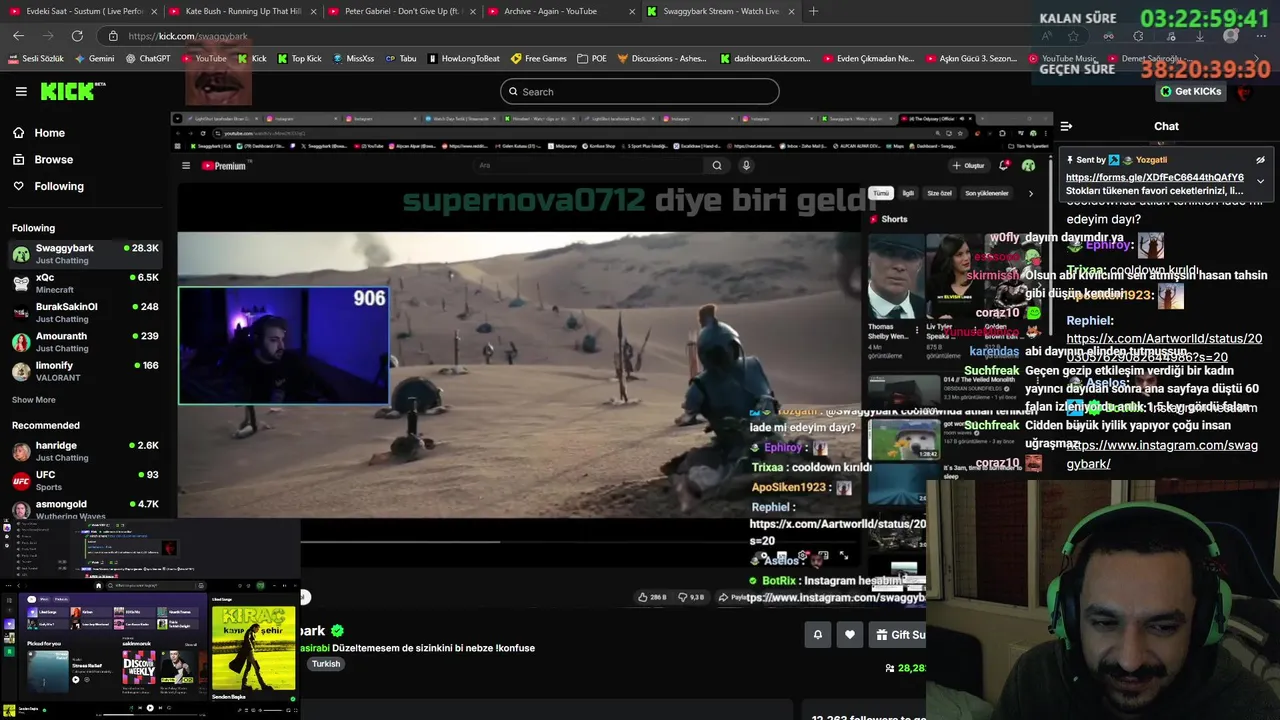Go back in browser history

point(18,36)
